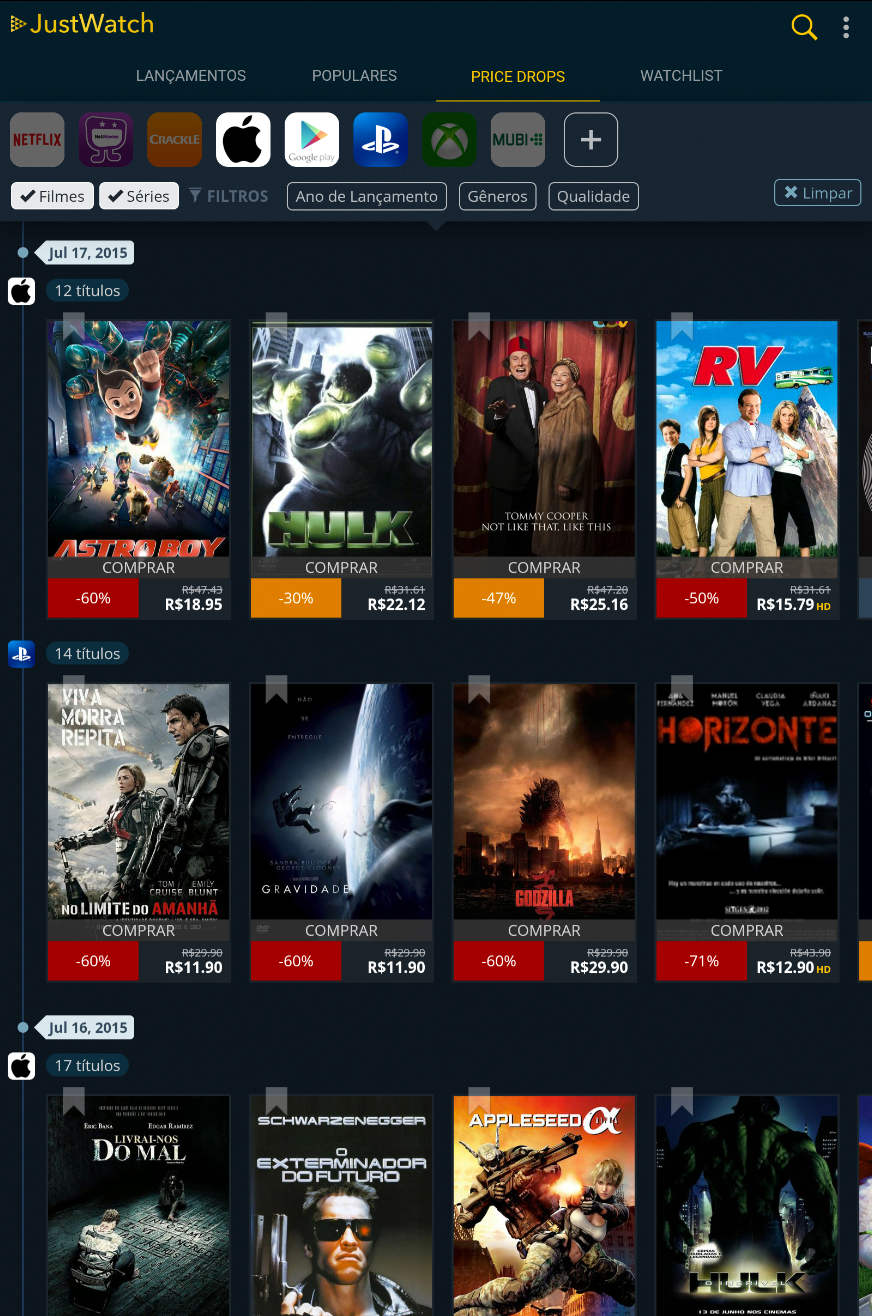Bookmark Astro Boy to watchlist
Viewport: 872px width, 1316px height.
(x=74, y=327)
